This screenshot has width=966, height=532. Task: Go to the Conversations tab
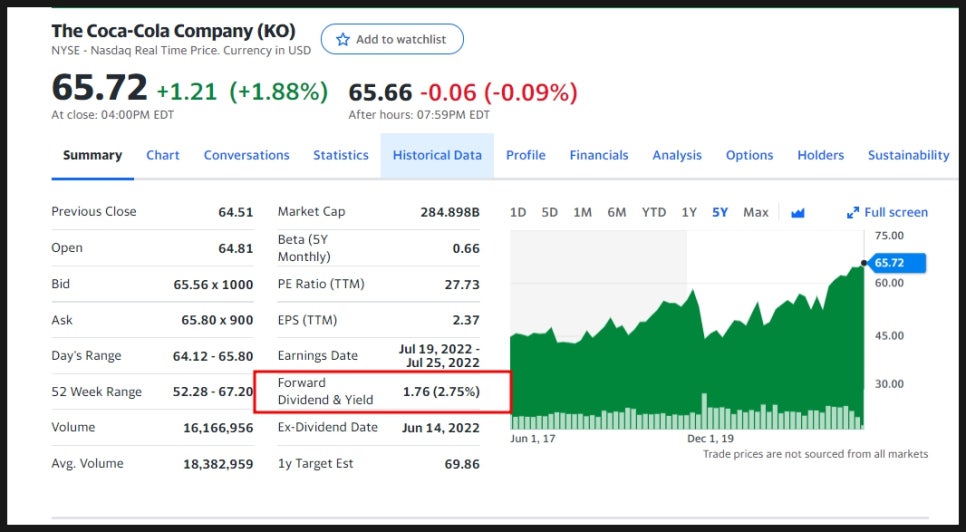coord(246,155)
